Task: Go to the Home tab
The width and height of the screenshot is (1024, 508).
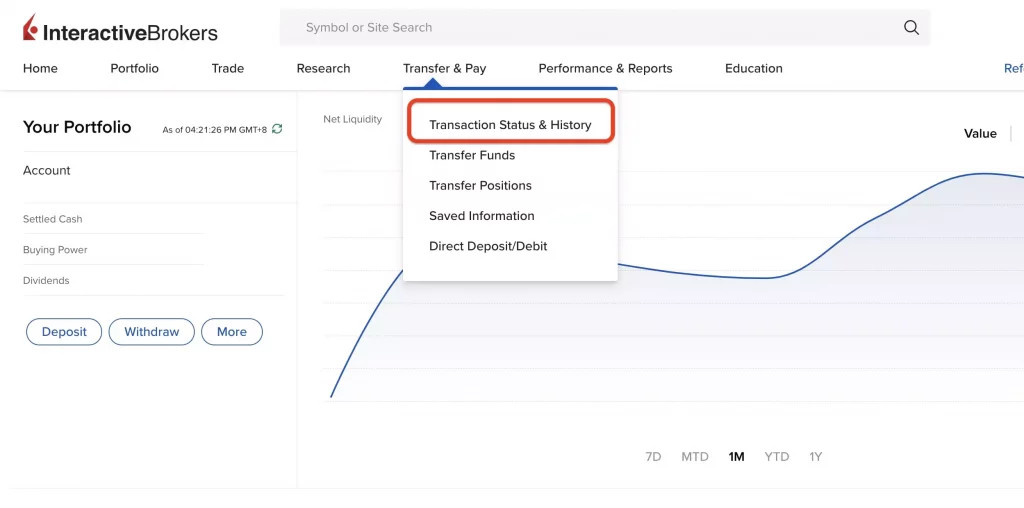Action: click(x=40, y=68)
